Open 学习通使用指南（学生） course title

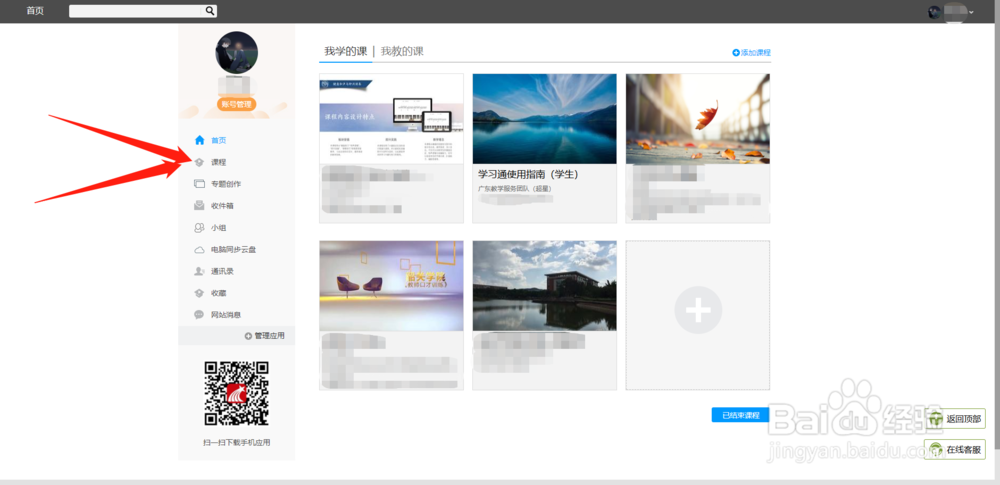pos(528,174)
